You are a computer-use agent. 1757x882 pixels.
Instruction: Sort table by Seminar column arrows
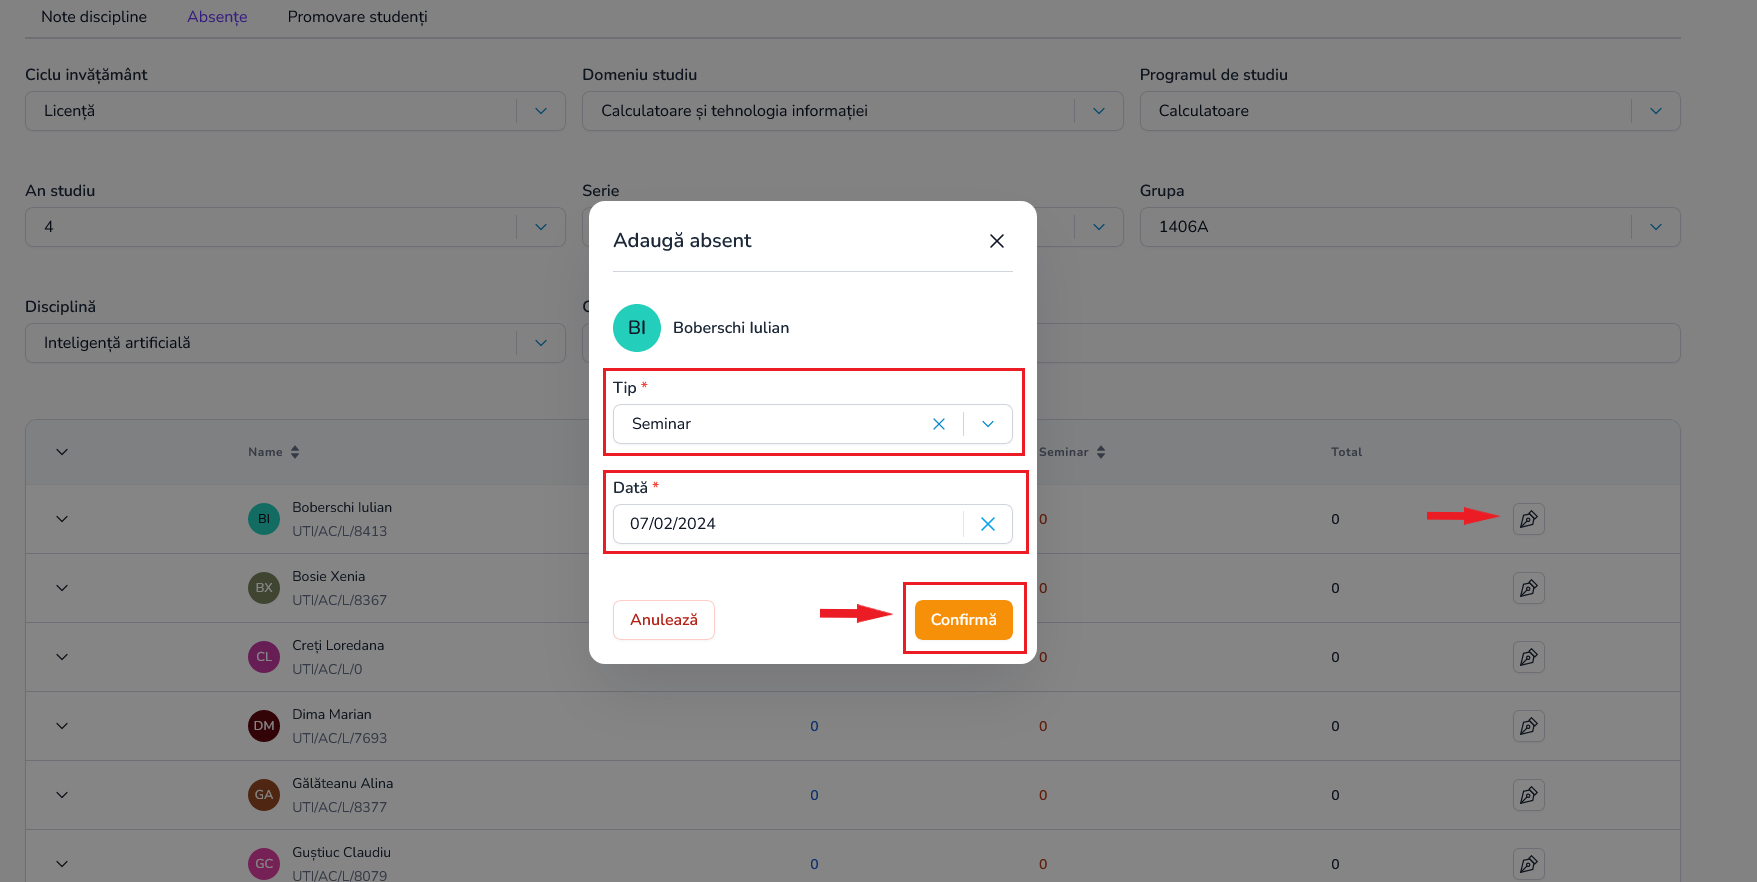click(1101, 452)
